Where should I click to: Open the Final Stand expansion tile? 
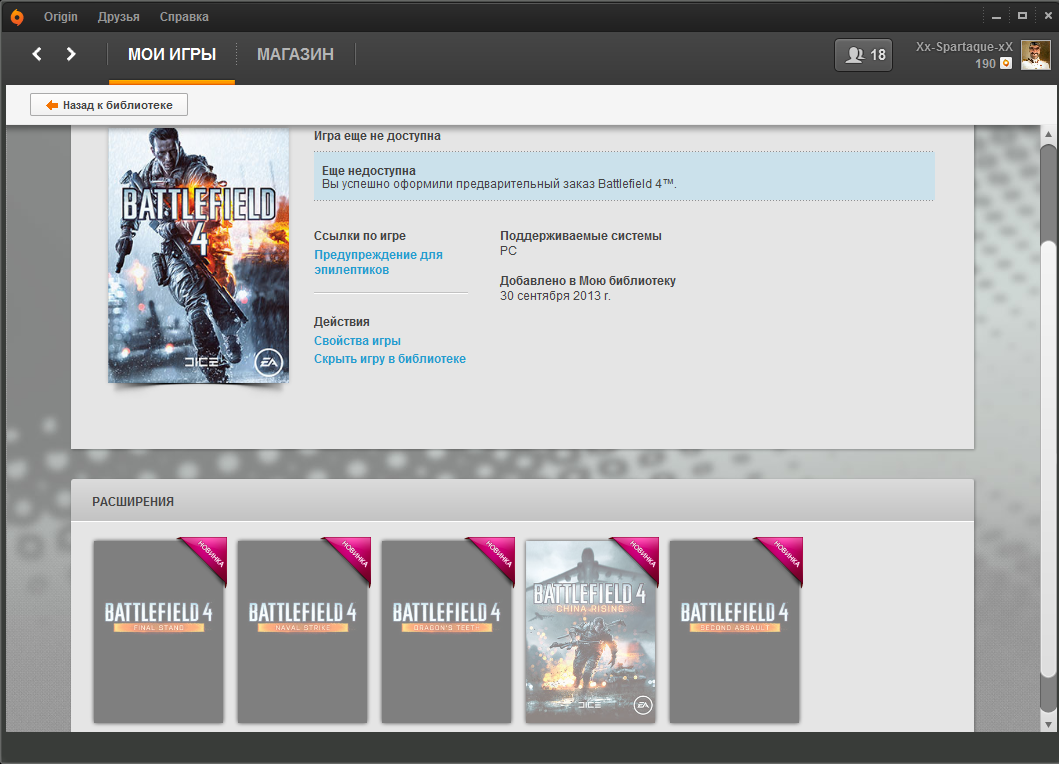click(x=159, y=631)
